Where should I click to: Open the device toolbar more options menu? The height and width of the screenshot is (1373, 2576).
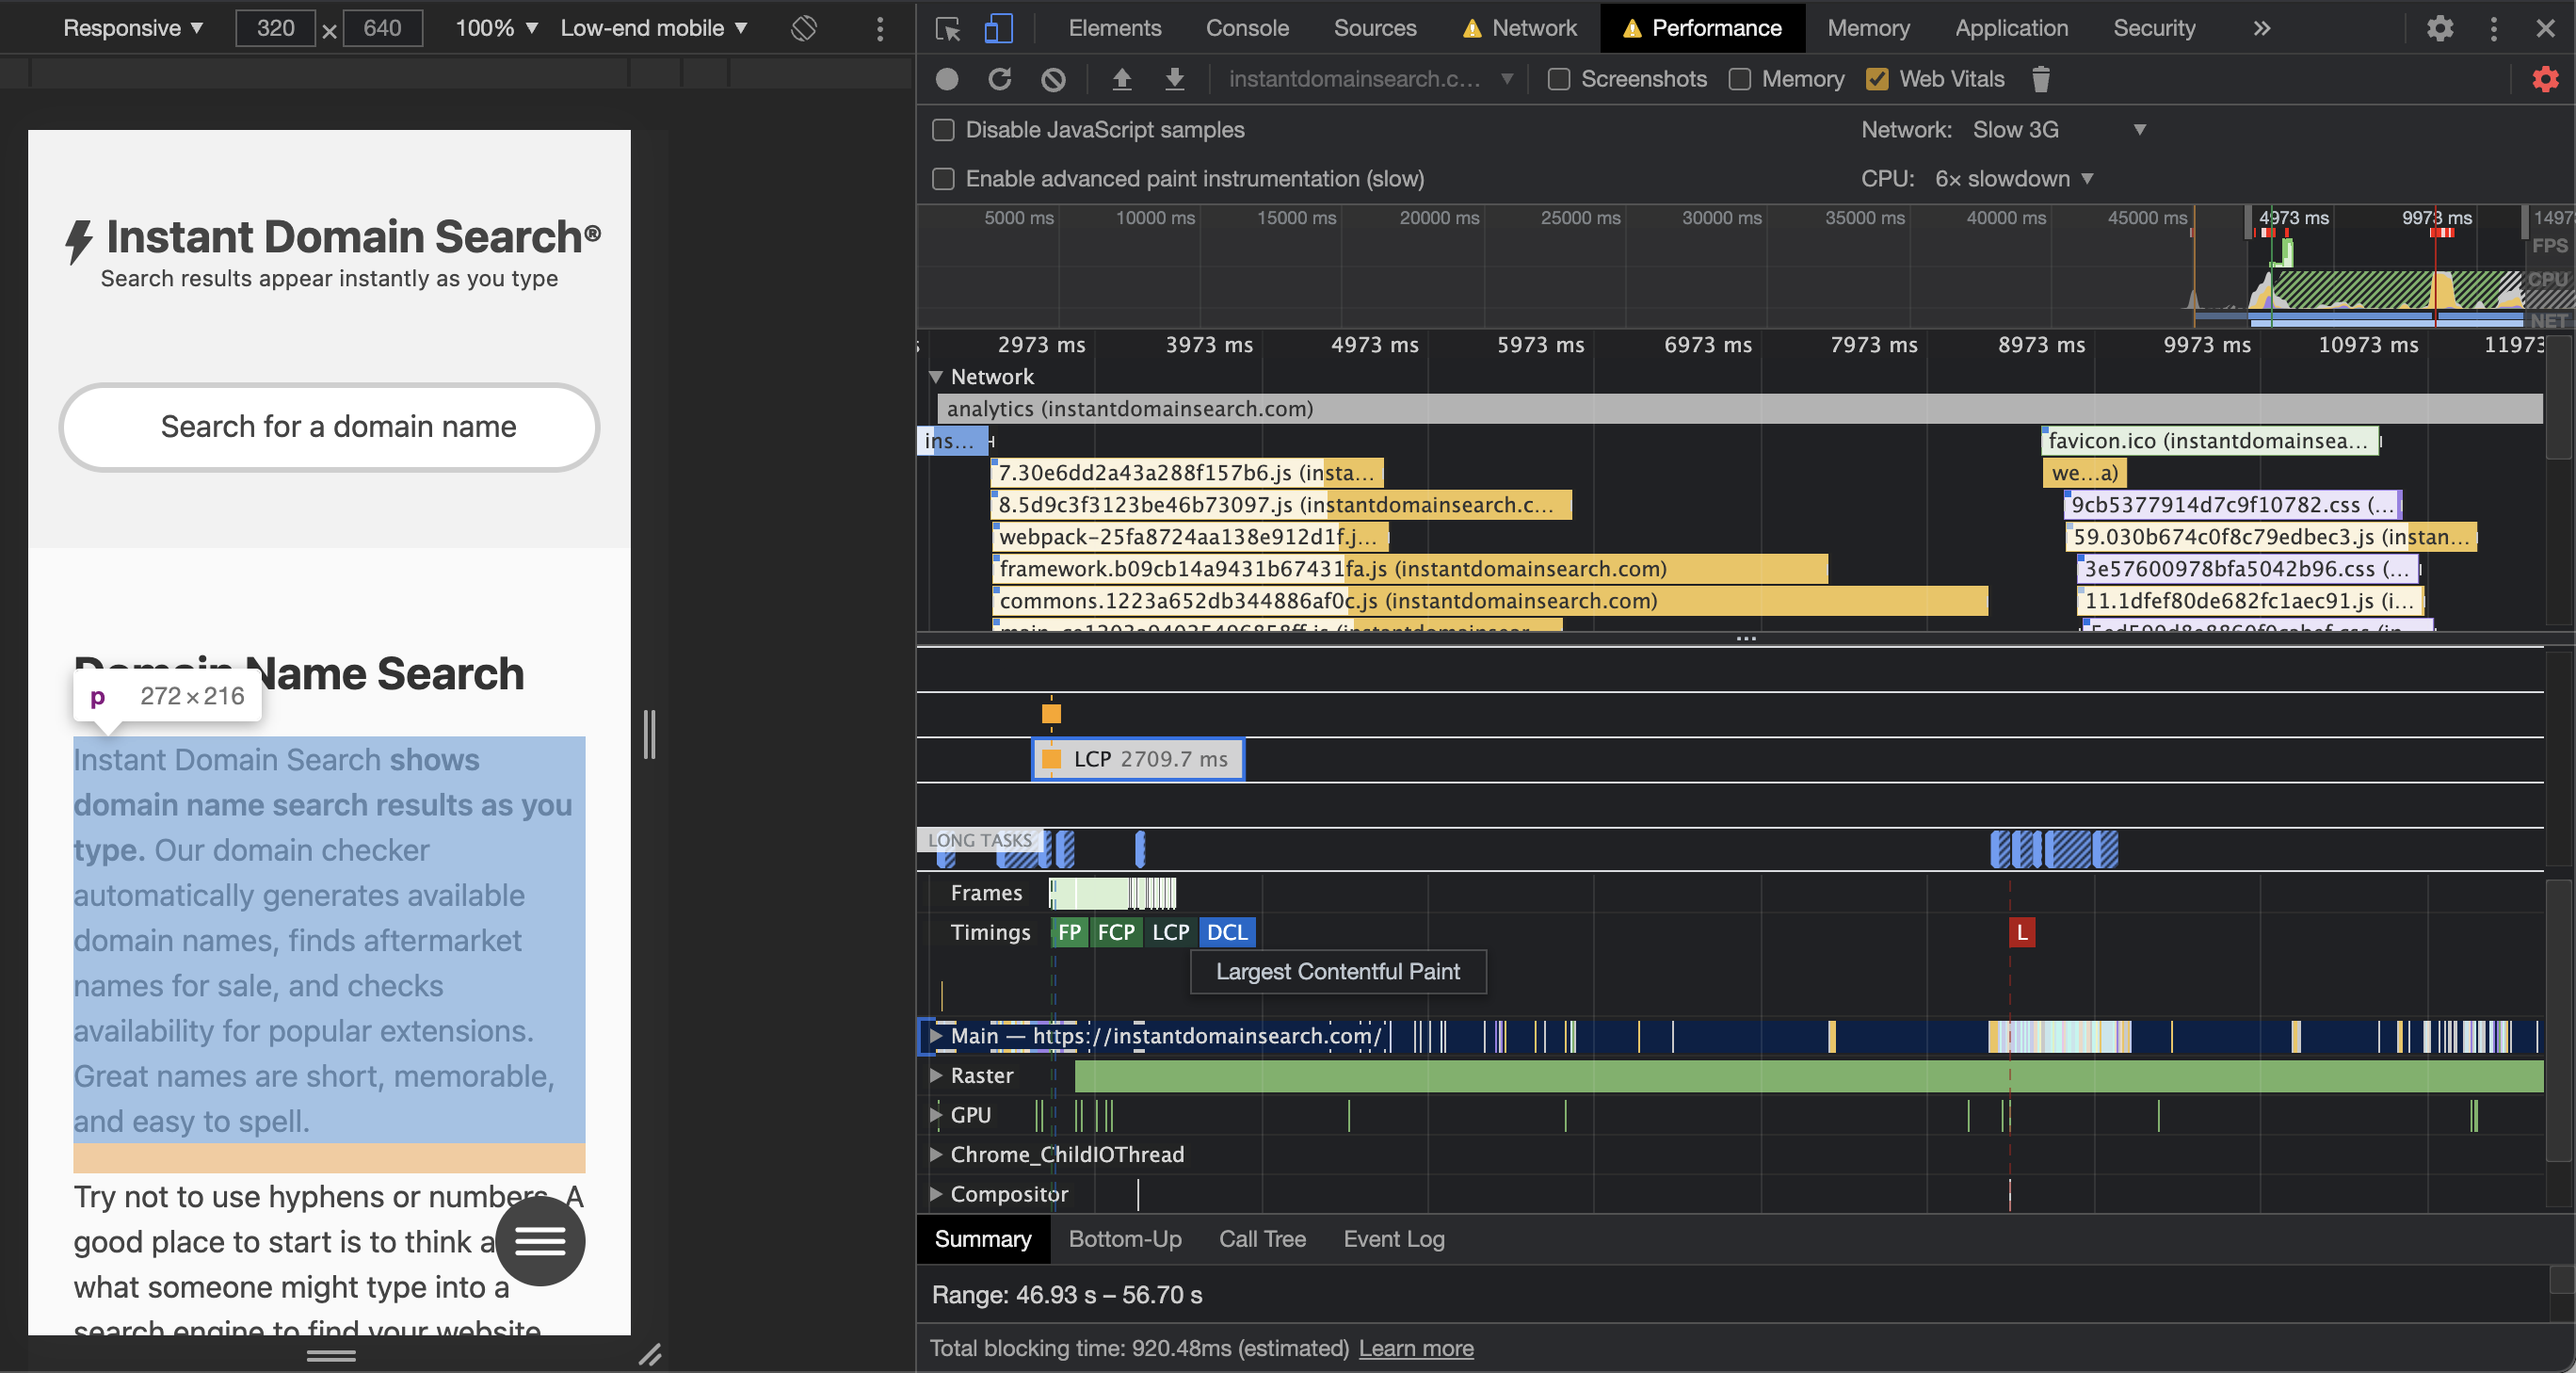click(880, 28)
